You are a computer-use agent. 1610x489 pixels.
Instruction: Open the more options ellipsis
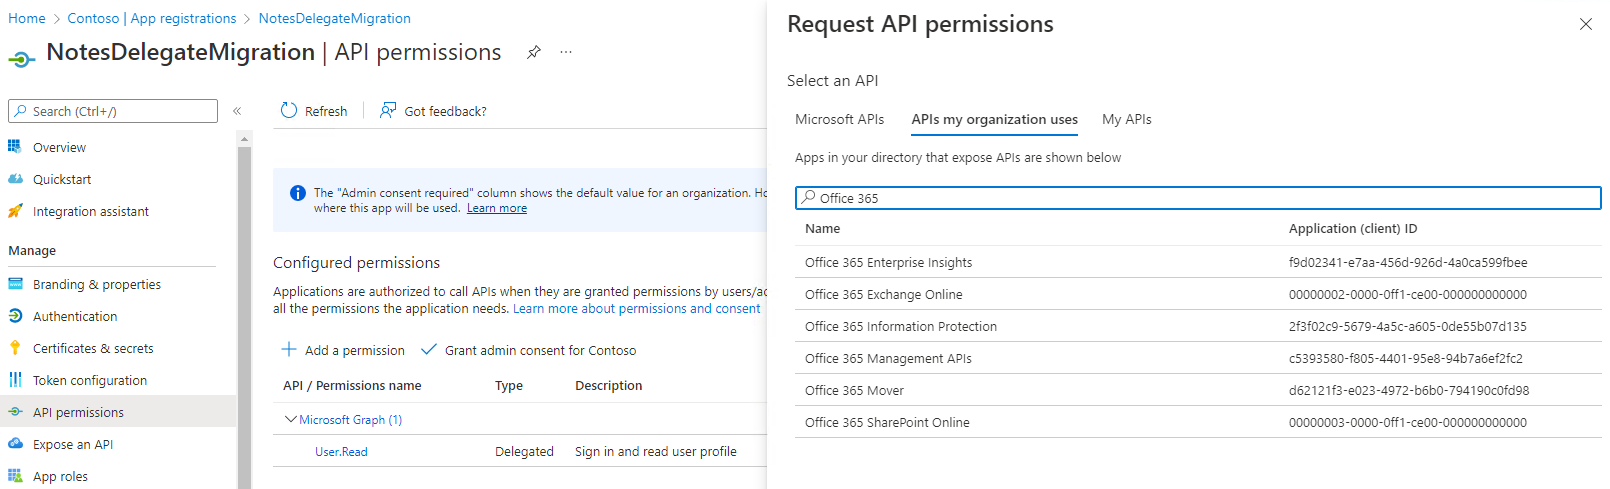coord(566,52)
